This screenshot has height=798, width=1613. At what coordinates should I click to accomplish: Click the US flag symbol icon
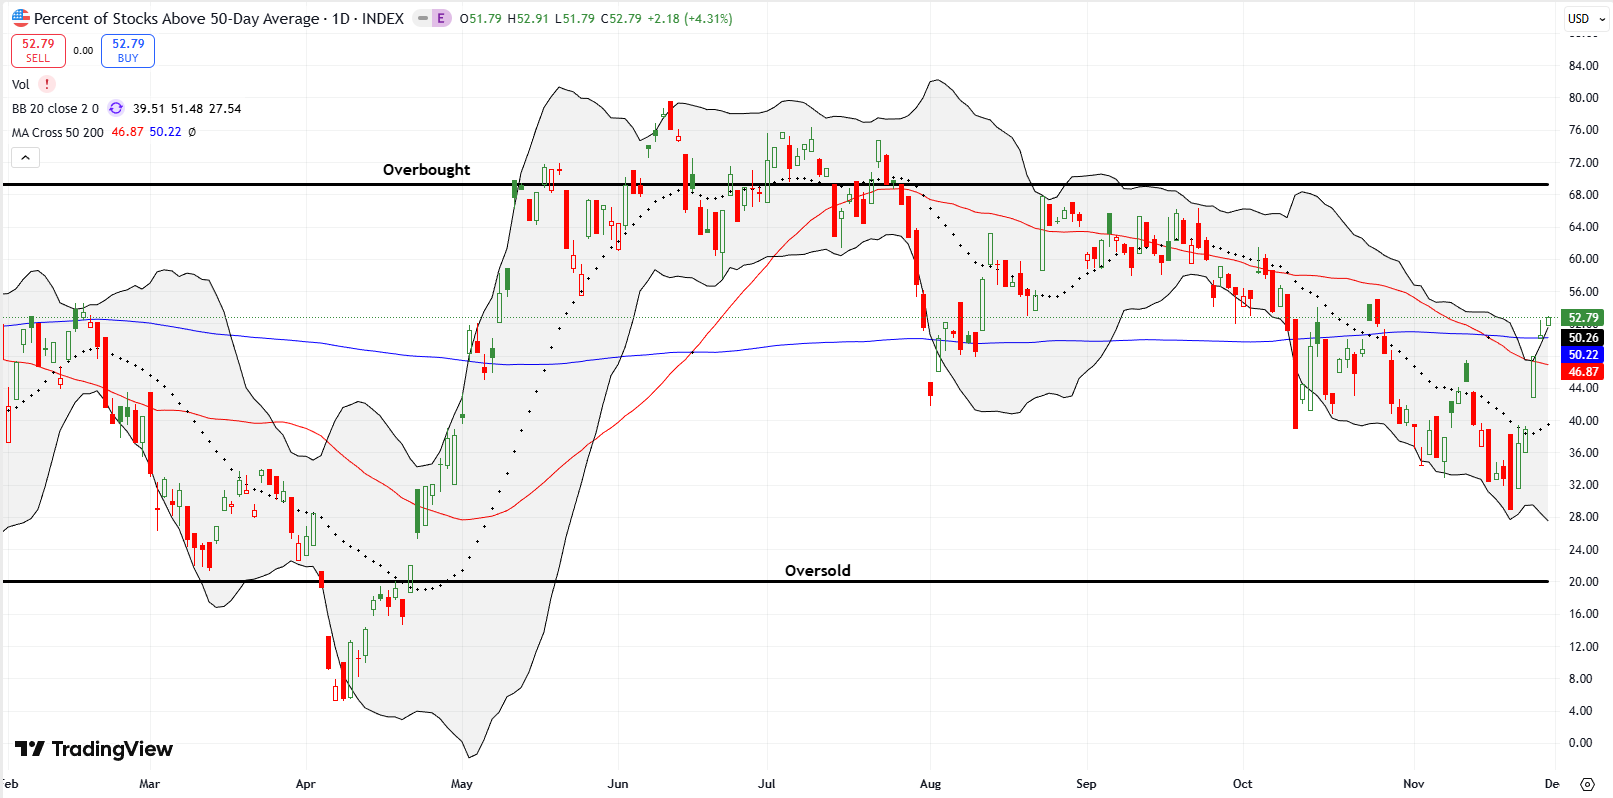point(21,18)
